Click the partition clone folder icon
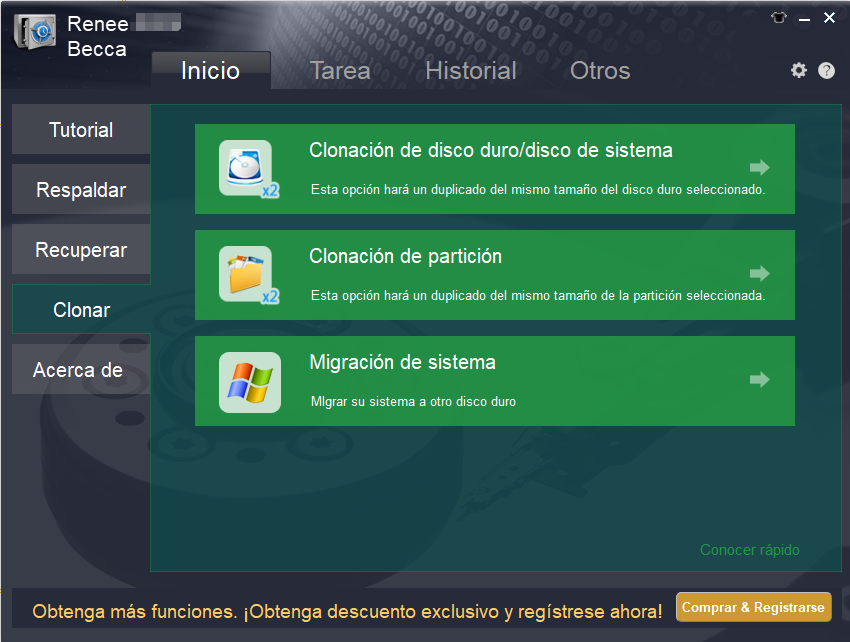850x642 pixels. point(247,274)
